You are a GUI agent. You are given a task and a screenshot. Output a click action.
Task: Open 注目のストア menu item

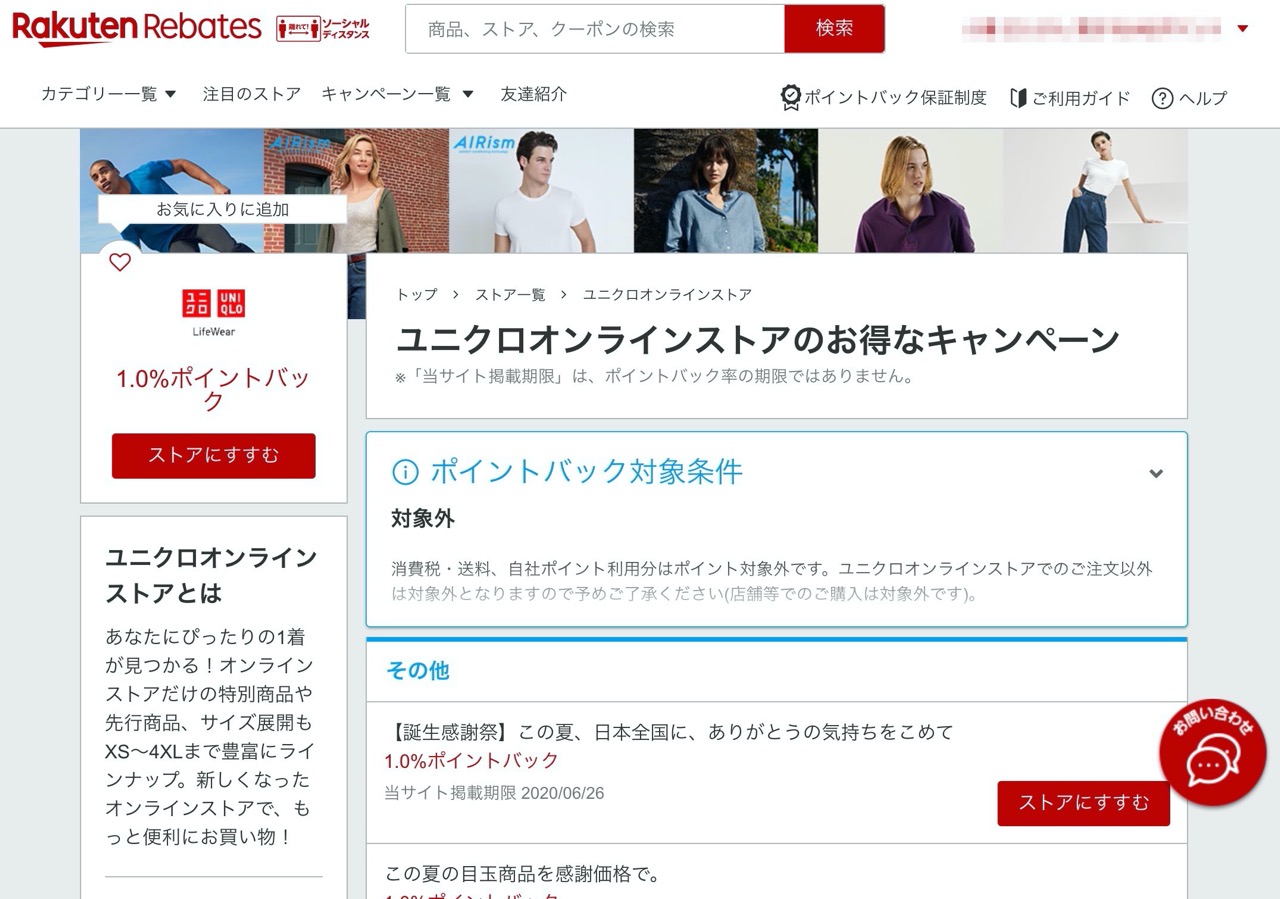[252, 94]
